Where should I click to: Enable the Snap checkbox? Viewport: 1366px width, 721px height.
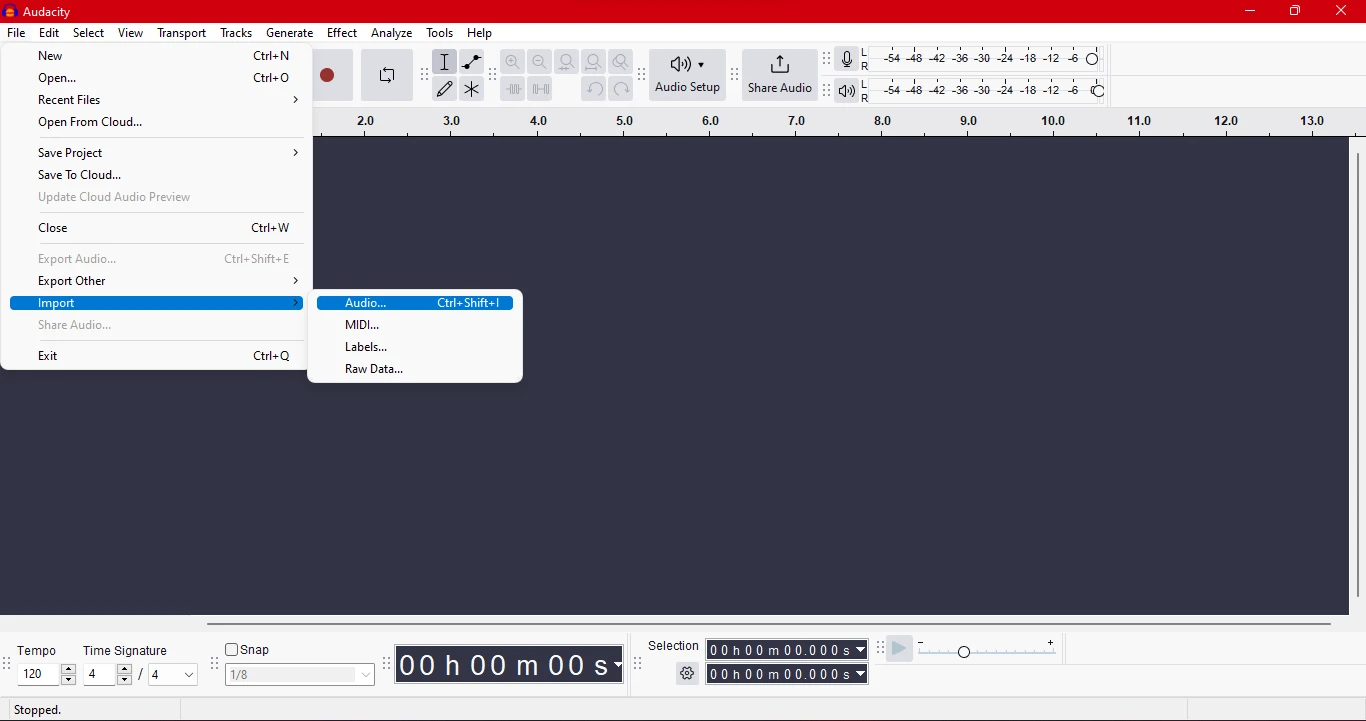pyautogui.click(x=232, y=650)
